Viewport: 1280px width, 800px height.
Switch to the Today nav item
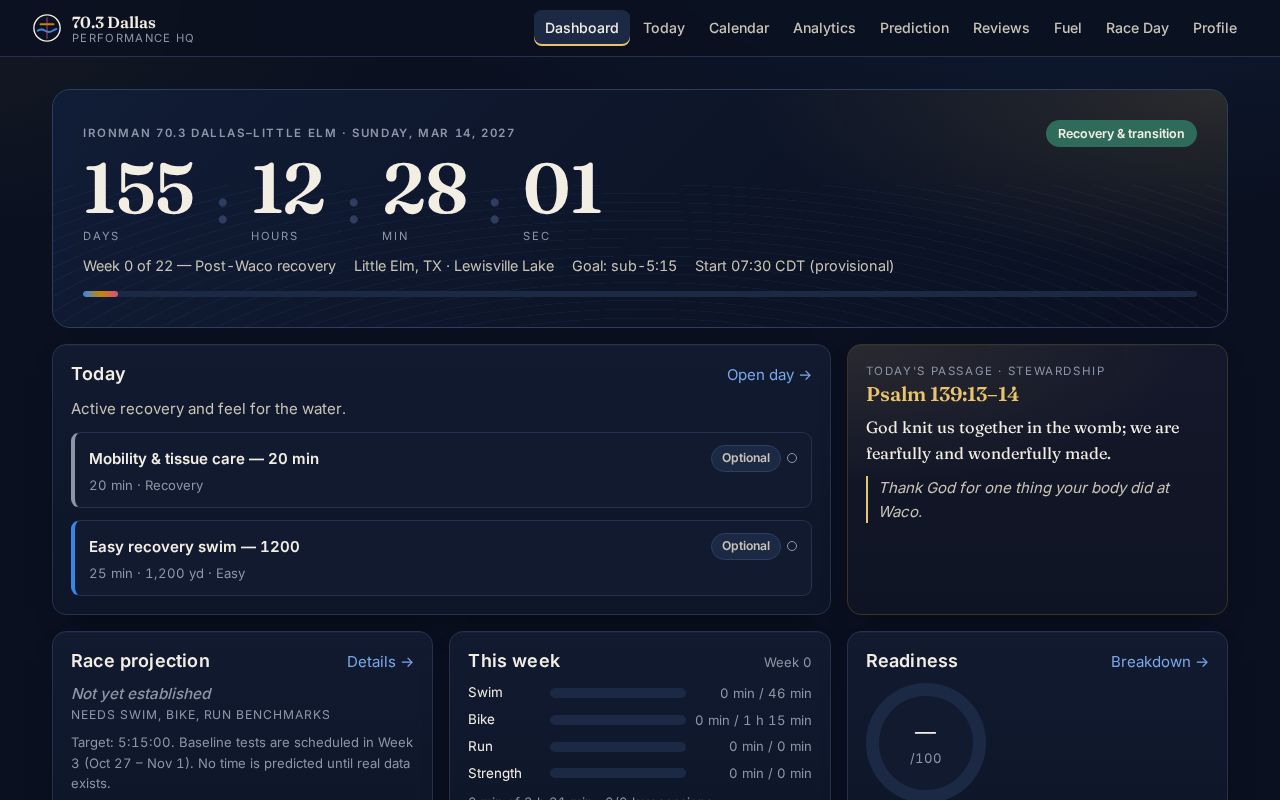[x=664, y=28]
